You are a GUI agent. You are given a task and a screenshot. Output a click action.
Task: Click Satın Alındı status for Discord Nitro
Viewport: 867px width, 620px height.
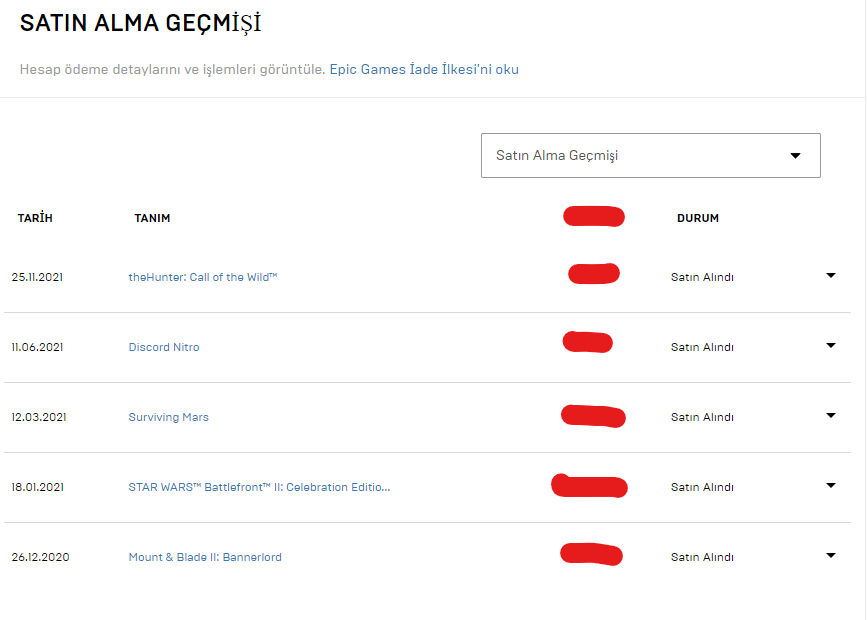tap(702, 347)
